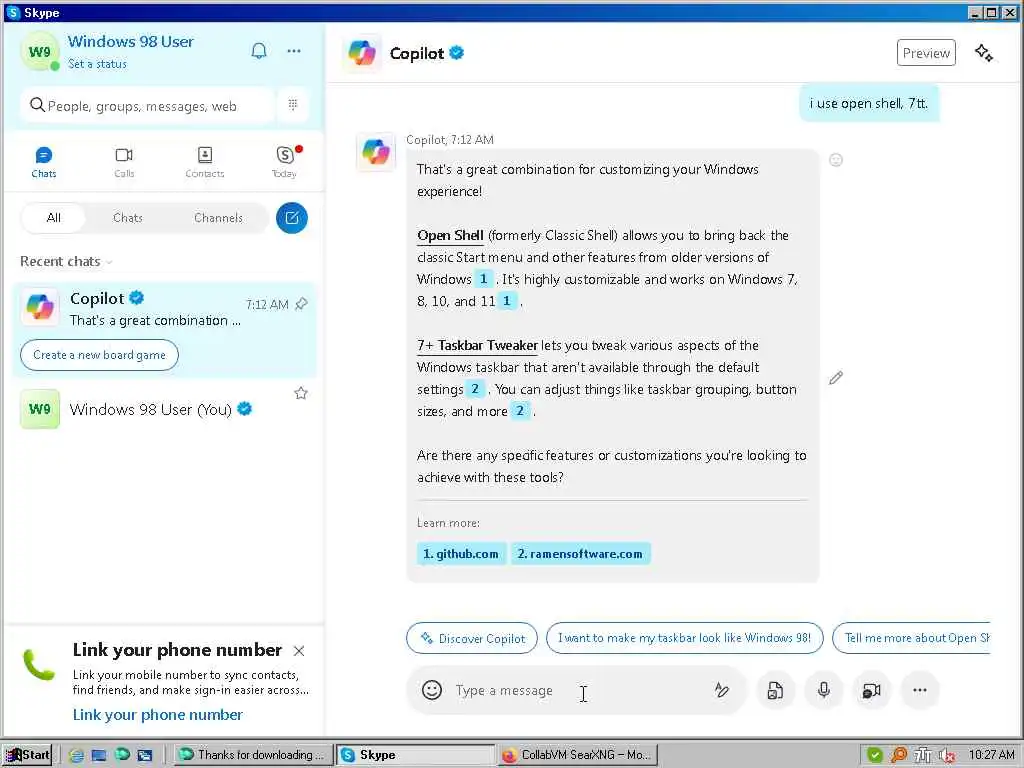Open the notifications bell

click(259, 51)
